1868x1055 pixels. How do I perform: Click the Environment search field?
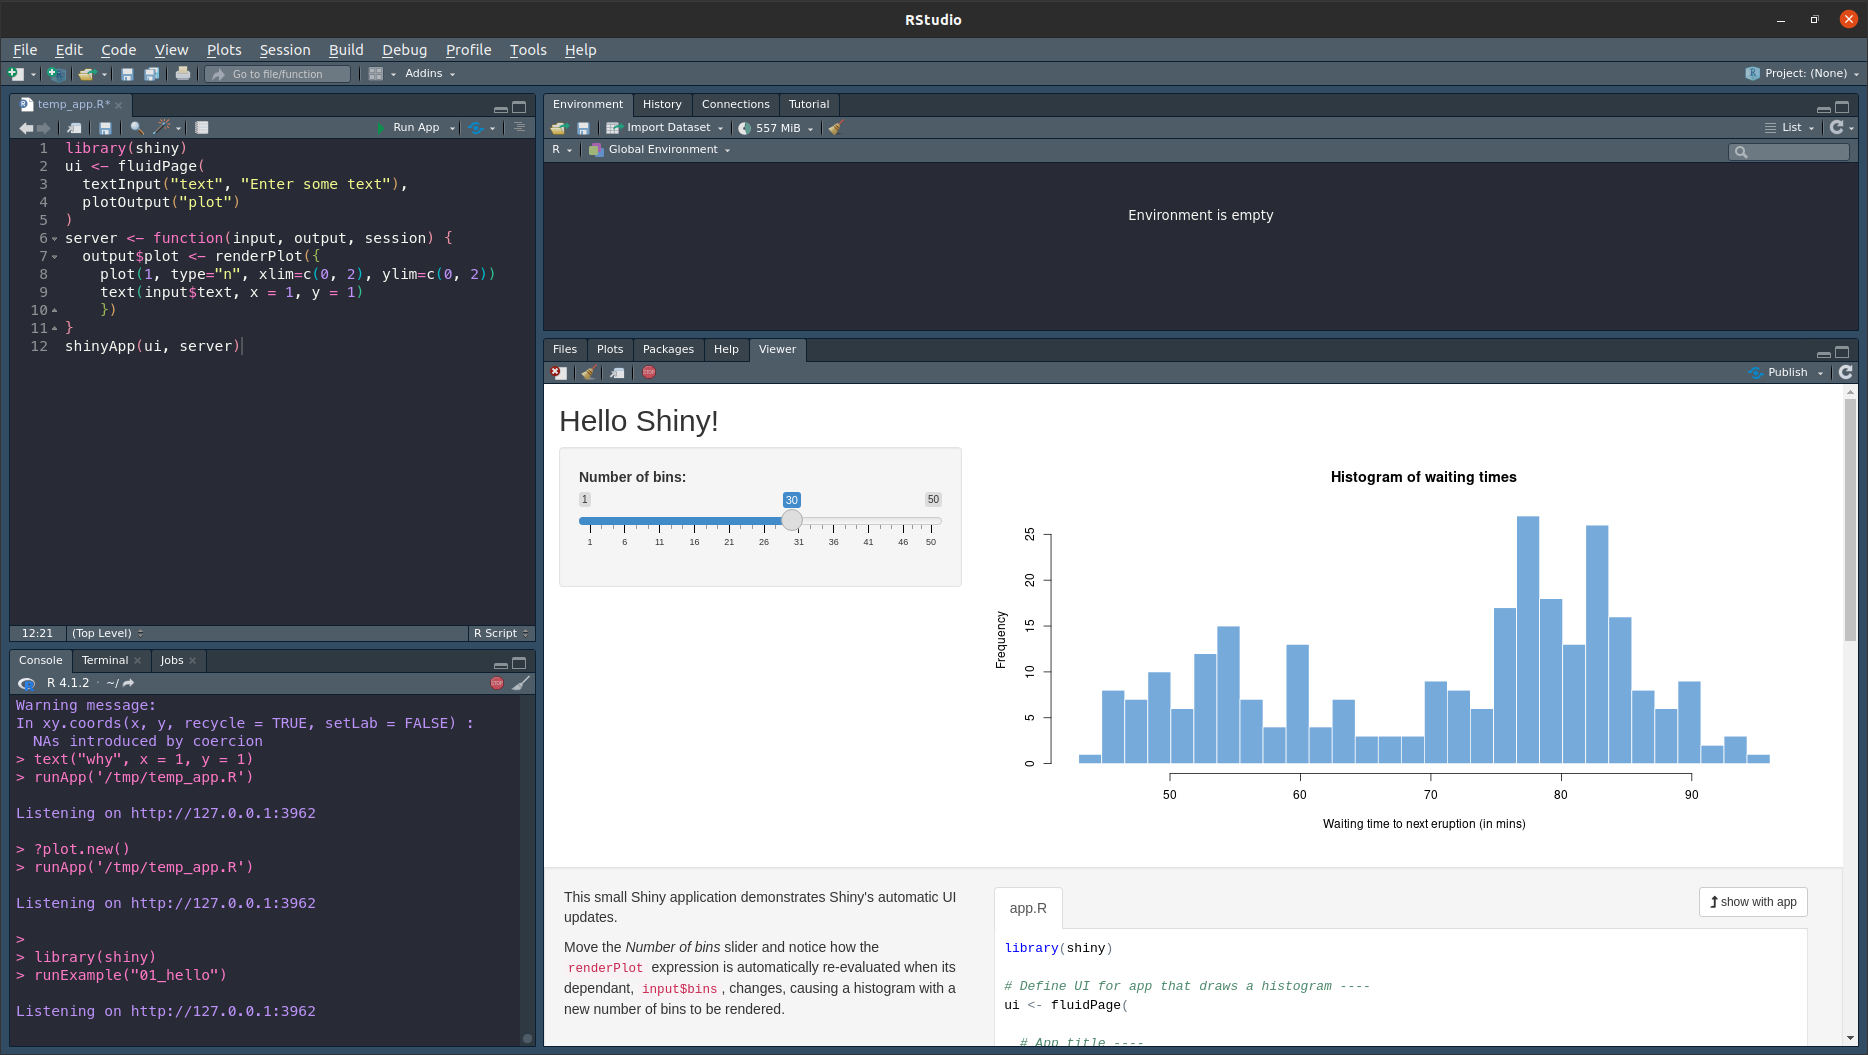1796,152
